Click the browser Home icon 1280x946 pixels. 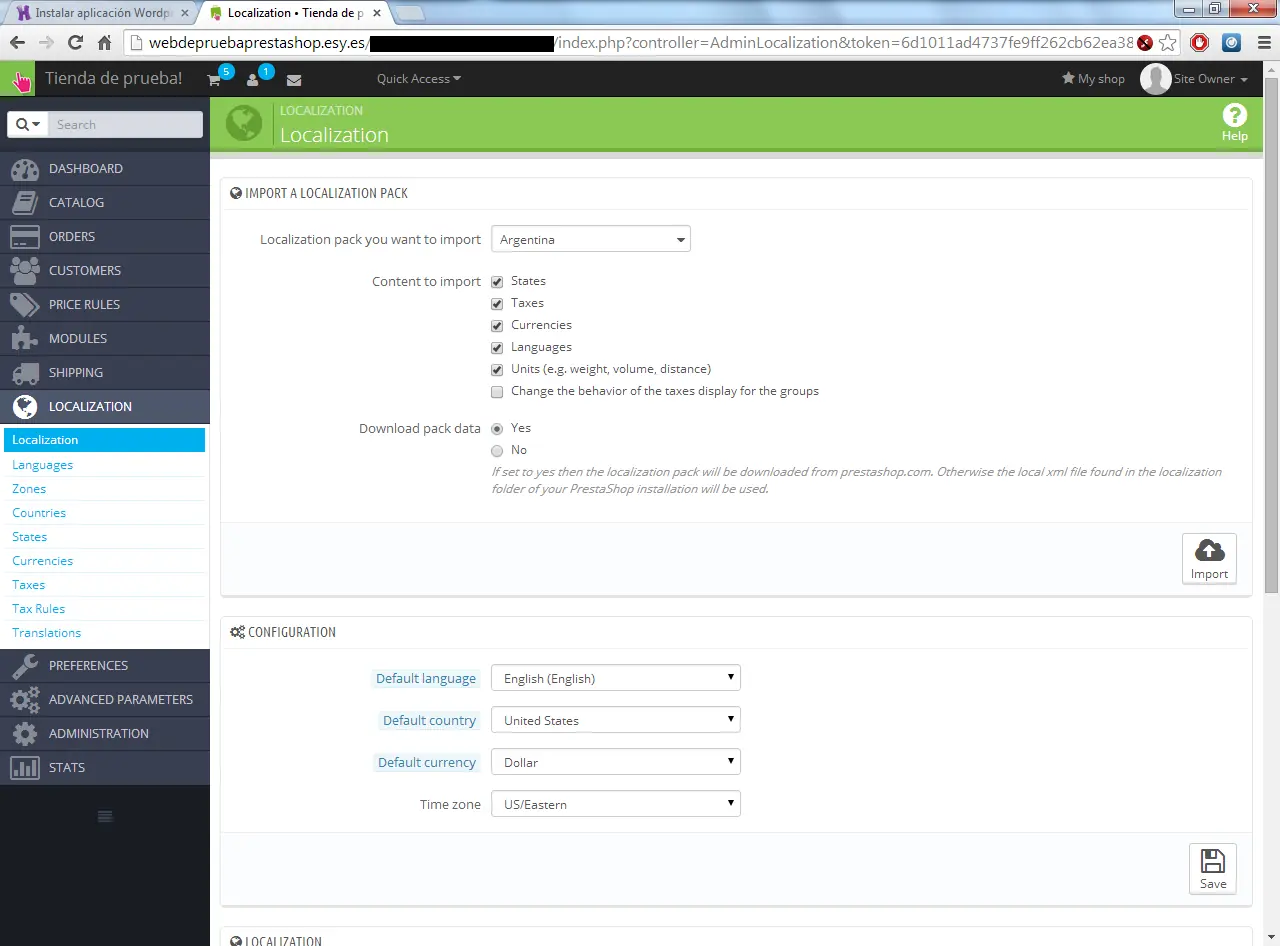pyautogui.click(x=104, y=43)
